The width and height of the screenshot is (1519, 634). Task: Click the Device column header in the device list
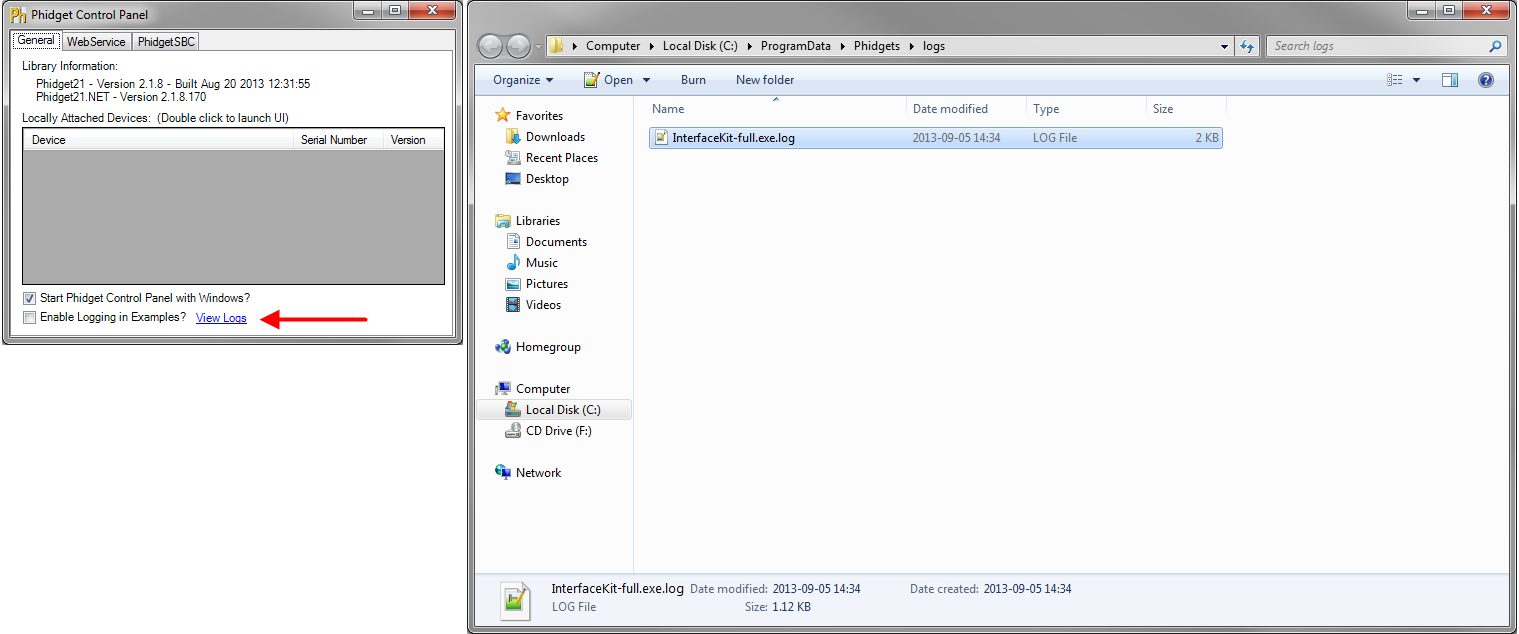pos(159,140)
